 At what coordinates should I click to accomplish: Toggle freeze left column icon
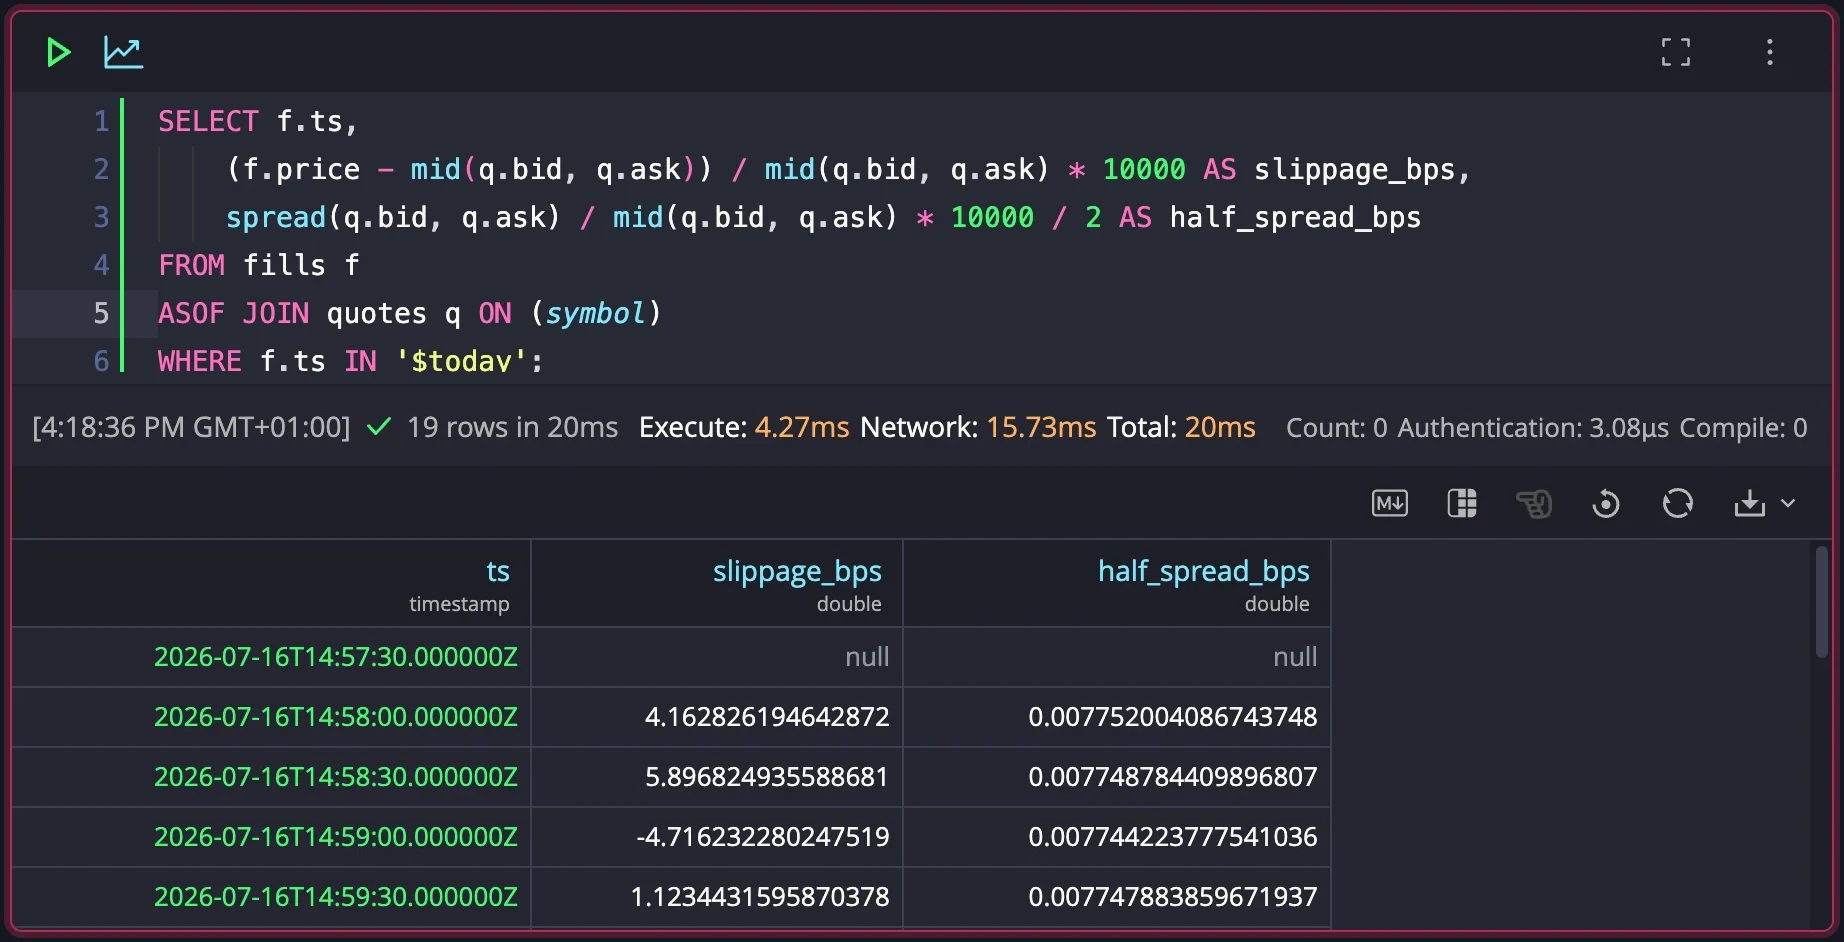click(1462, 503)
